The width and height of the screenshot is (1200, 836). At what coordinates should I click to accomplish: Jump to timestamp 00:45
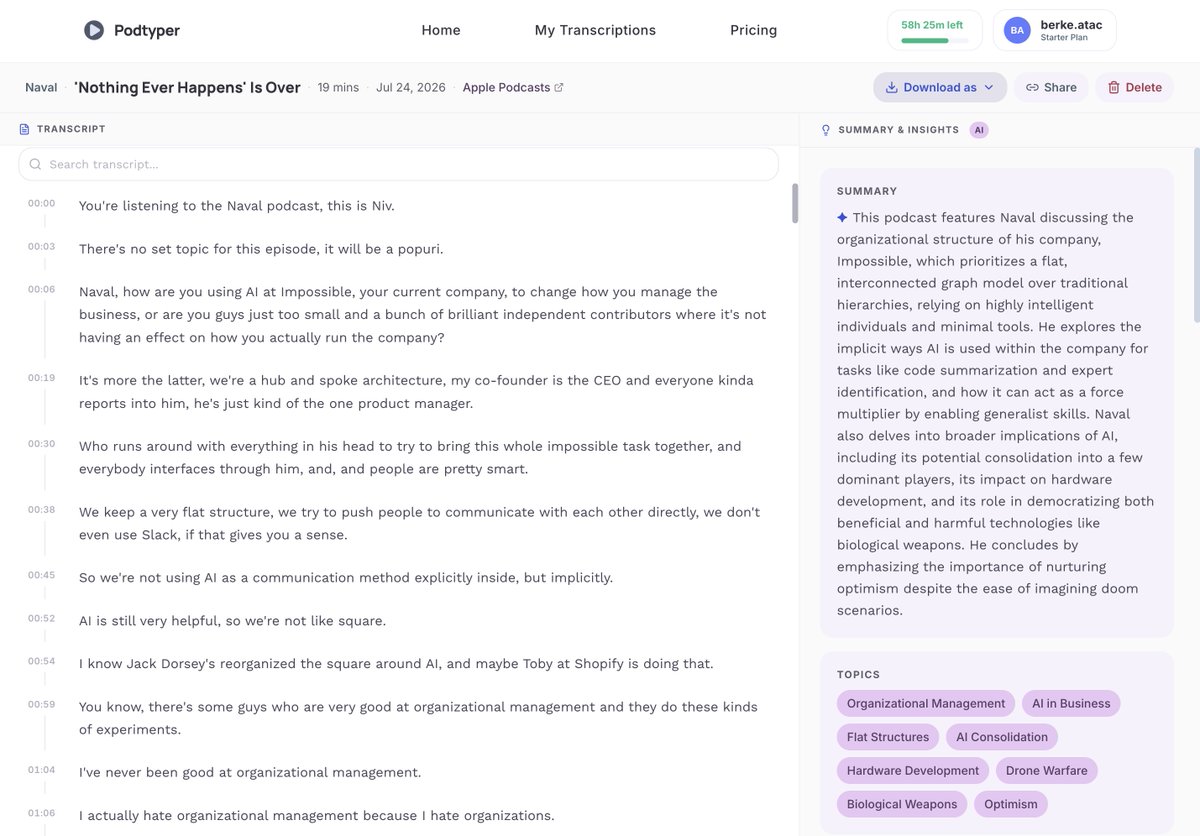41,576
